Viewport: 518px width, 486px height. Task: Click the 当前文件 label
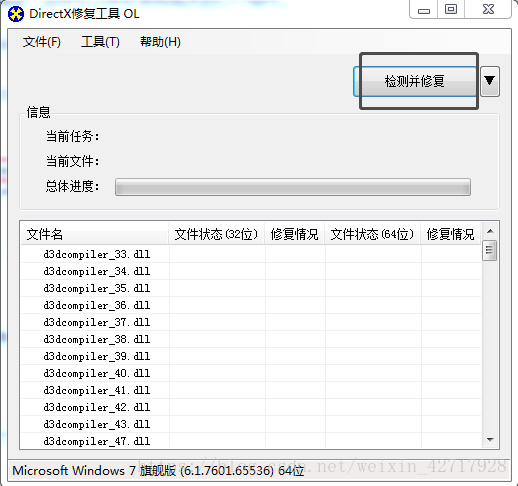coord(72,161)
